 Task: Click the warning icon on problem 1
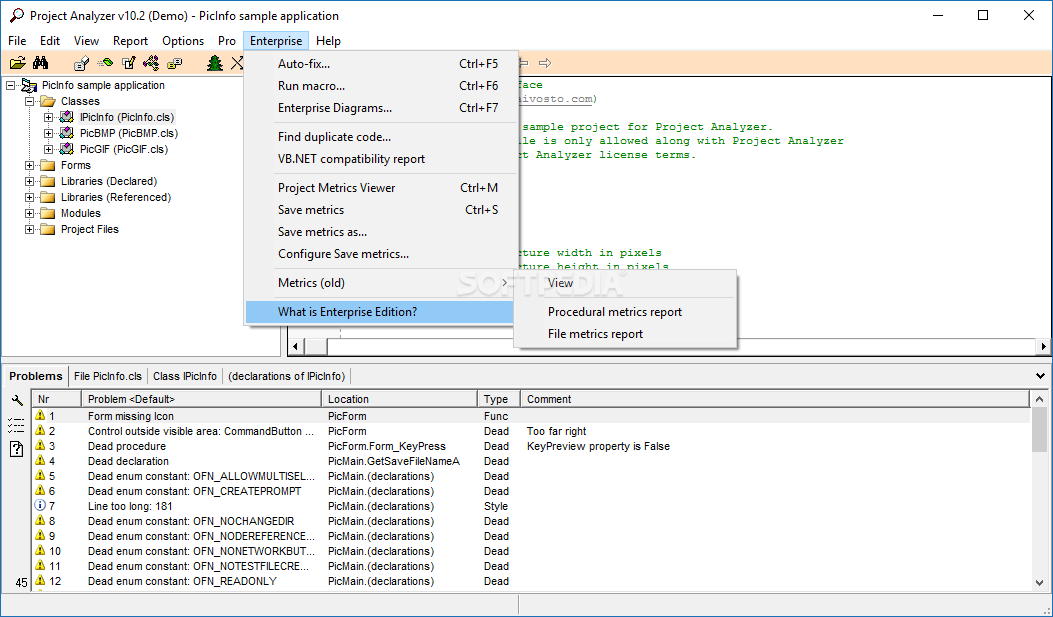[40, 416]
